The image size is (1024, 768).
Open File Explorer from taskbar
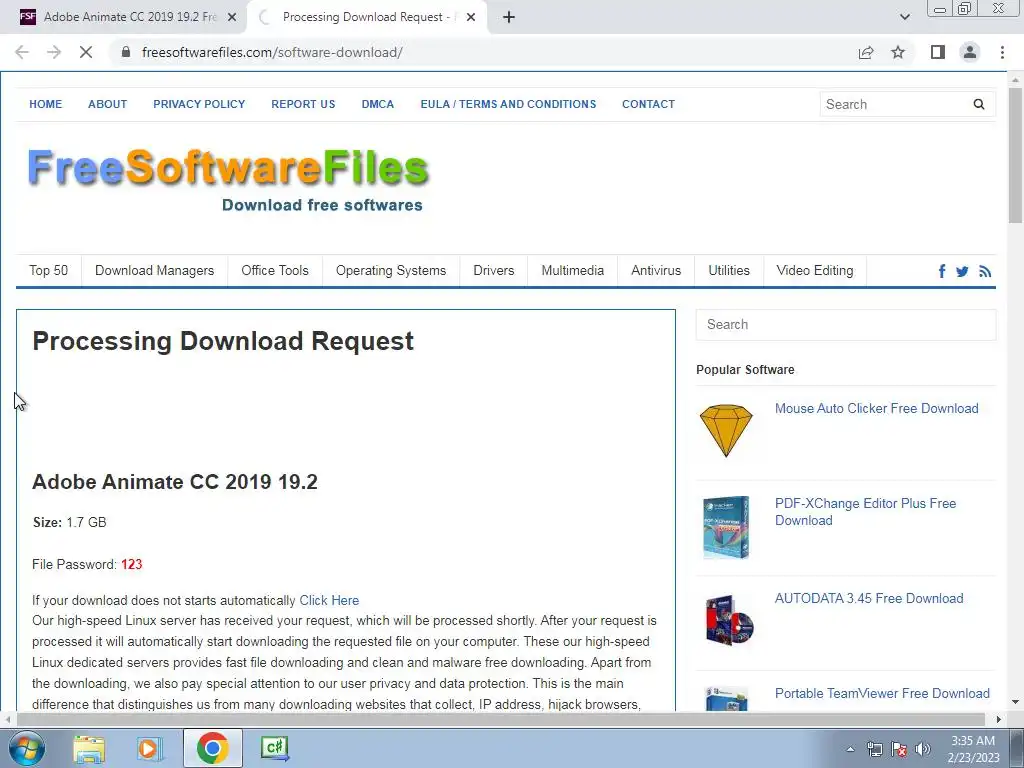click(89, 748)
